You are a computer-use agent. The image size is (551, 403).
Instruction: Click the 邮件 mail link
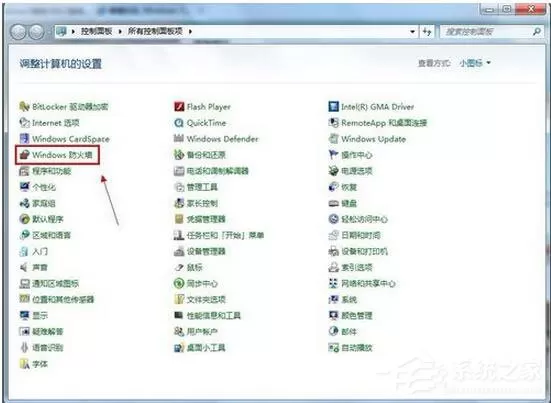pyautogui.click(x=349, y=332)
